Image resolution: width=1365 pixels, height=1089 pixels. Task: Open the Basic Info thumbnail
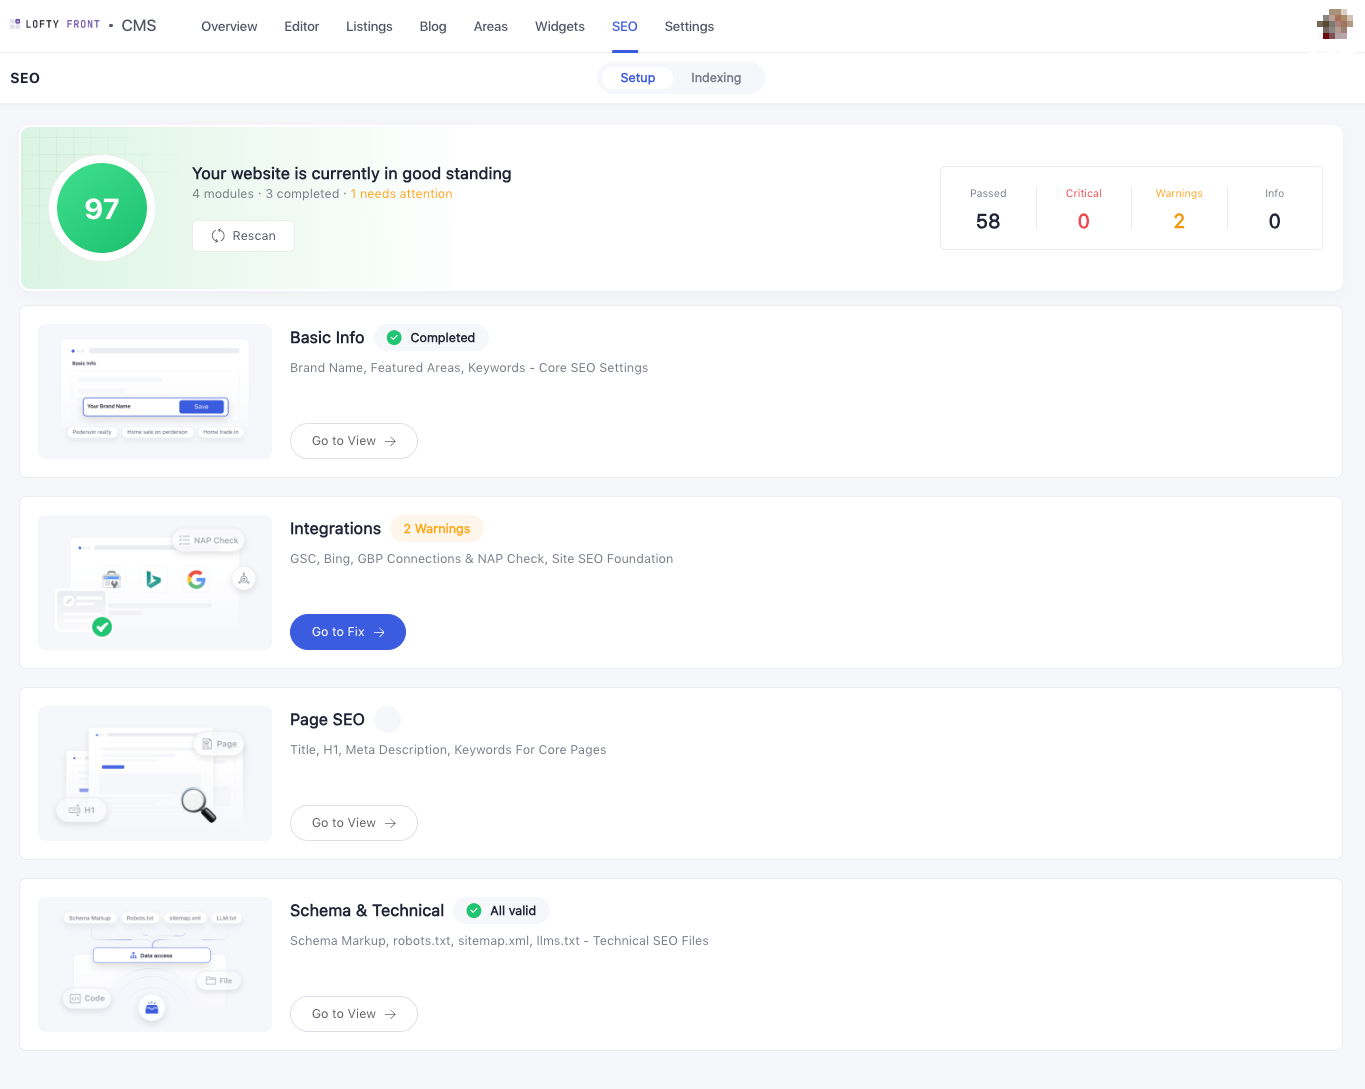coord(155,391)
